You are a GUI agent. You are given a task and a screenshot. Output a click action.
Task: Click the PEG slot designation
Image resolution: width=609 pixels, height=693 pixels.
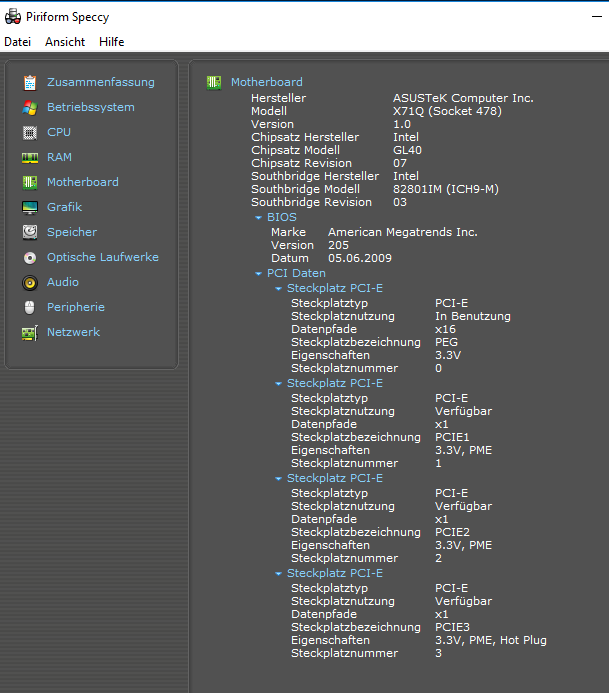446,342
